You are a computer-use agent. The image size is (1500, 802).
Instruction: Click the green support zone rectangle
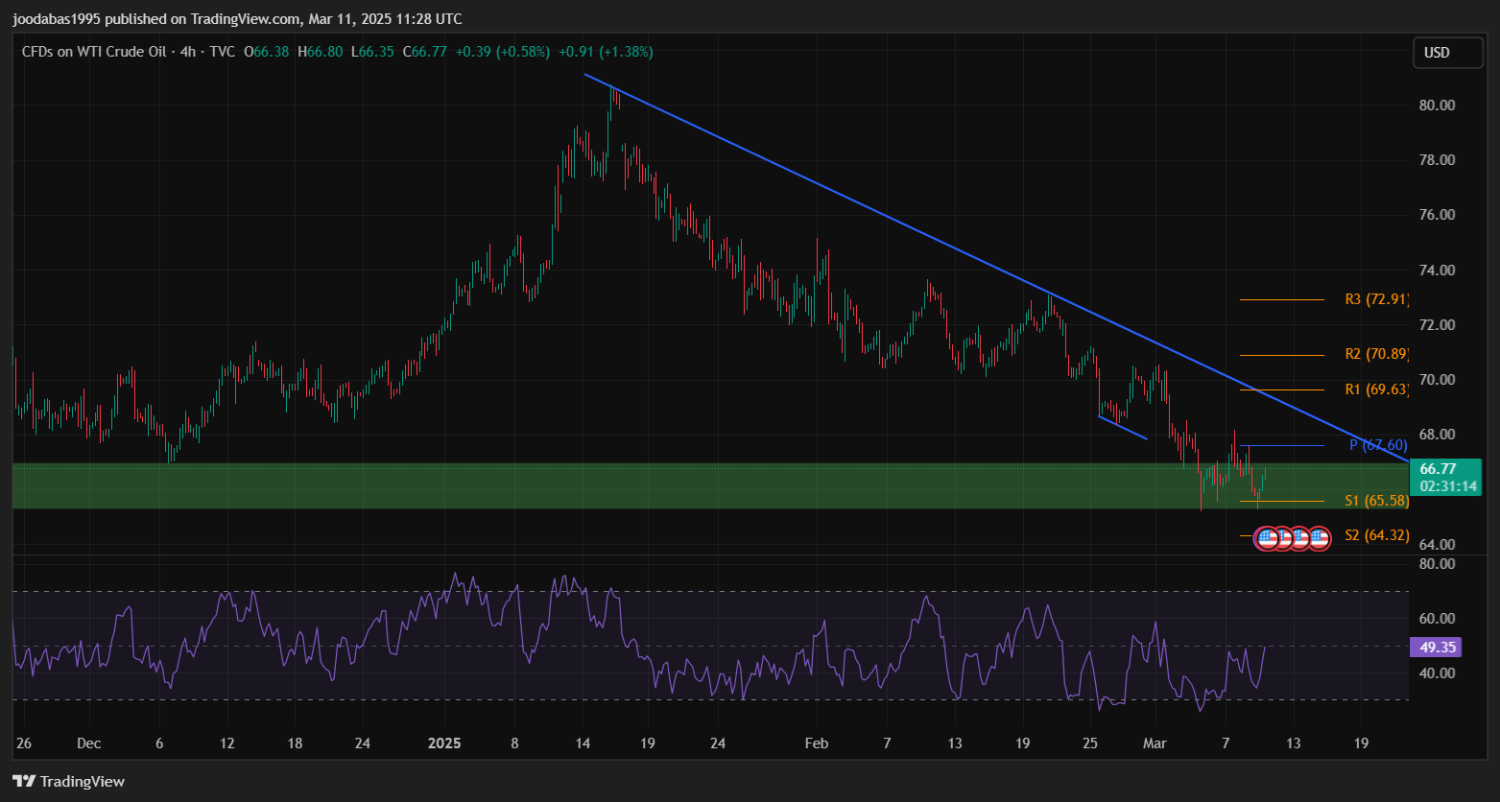pyautogui.click(x=600, y=486)
